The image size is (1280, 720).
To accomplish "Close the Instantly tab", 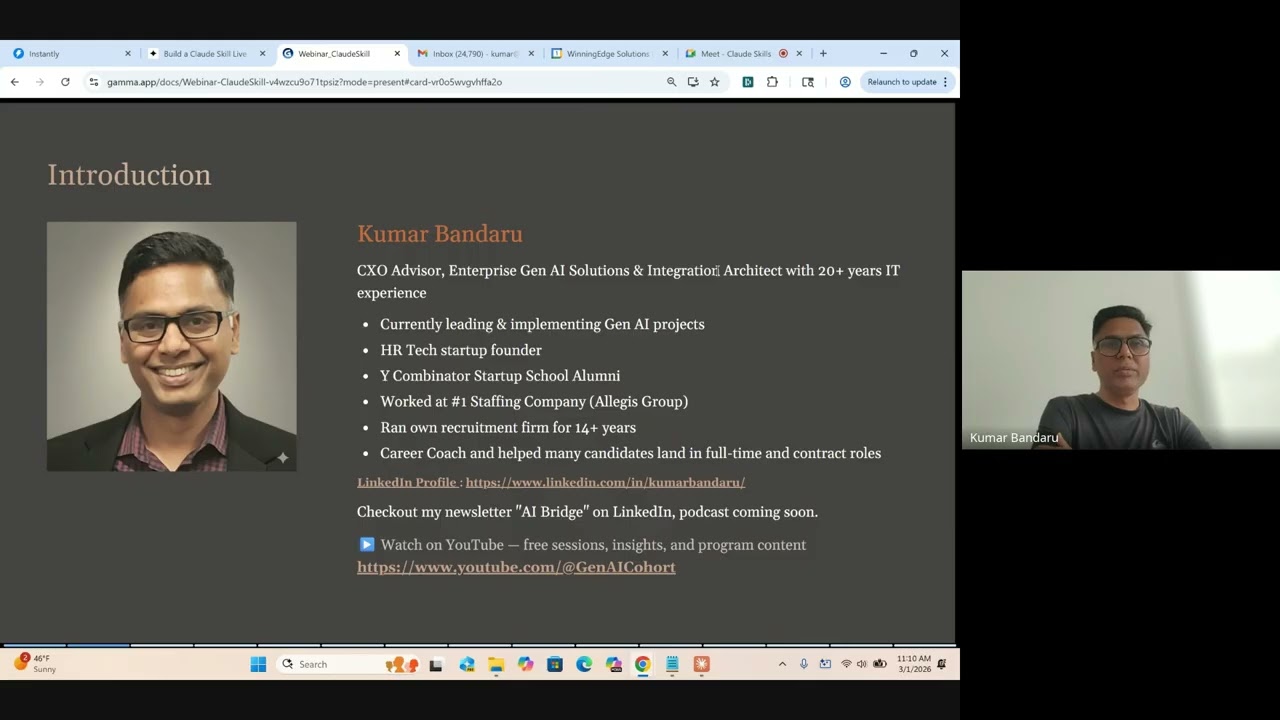I will 127,54.
